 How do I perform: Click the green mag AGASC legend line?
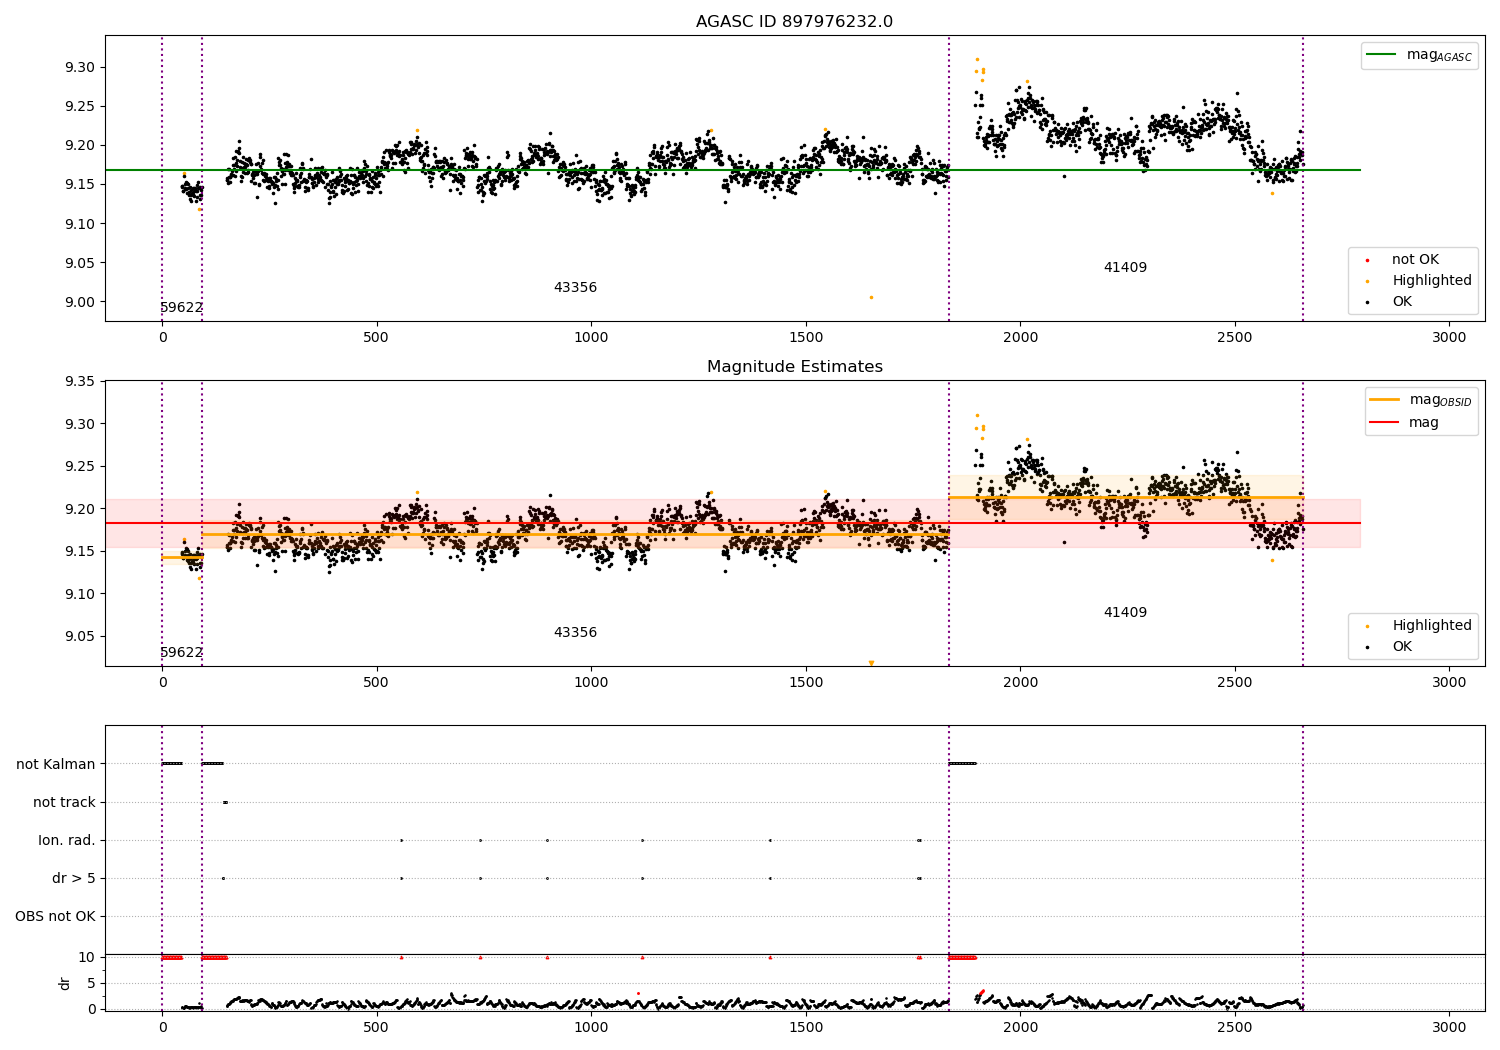[1383, 55]
